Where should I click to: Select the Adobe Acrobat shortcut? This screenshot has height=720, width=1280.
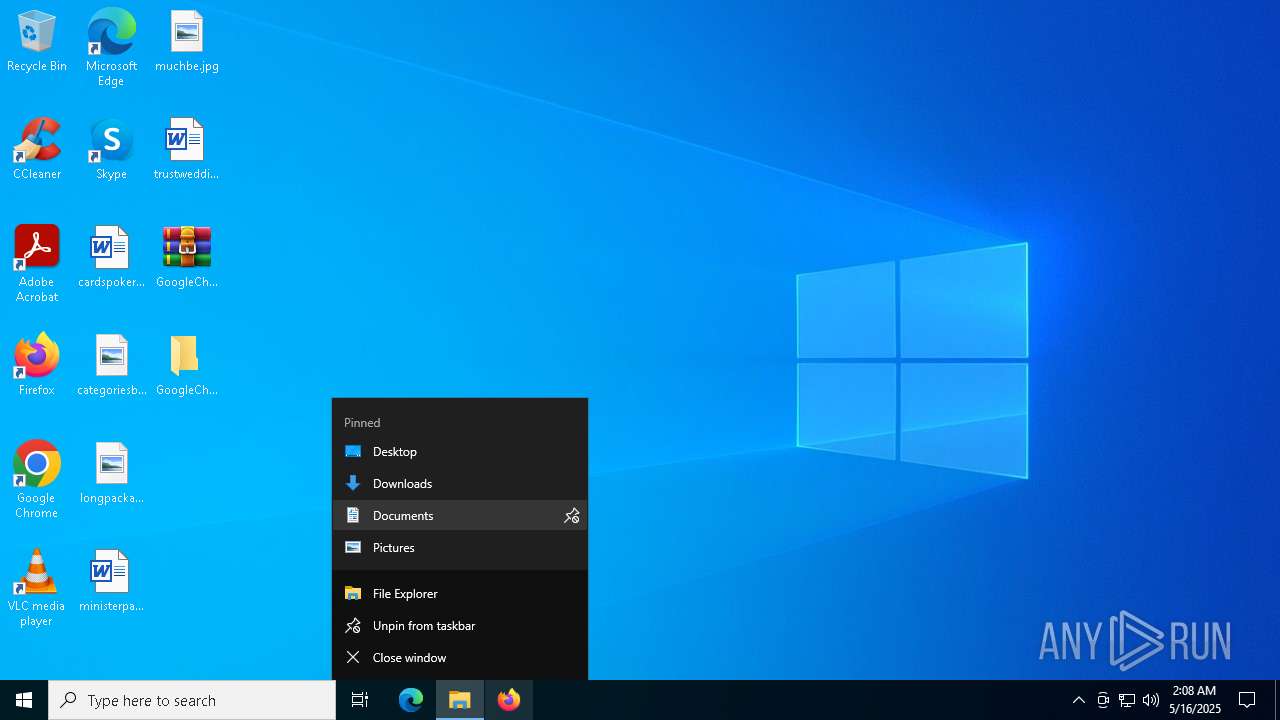(37, 264)
